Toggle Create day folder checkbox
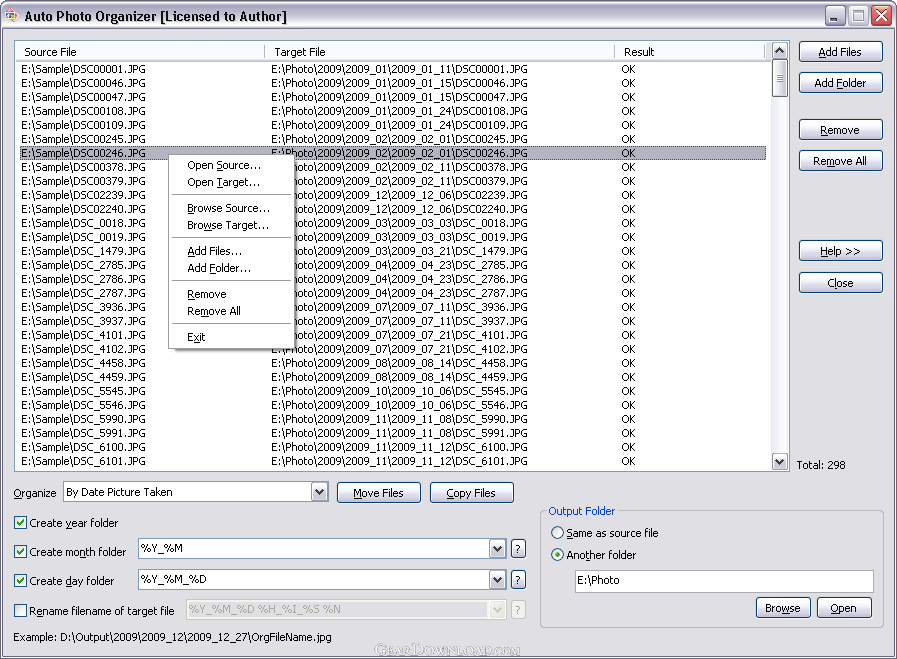The width and height of the screenshot is (897, 659). coord(21,581)
